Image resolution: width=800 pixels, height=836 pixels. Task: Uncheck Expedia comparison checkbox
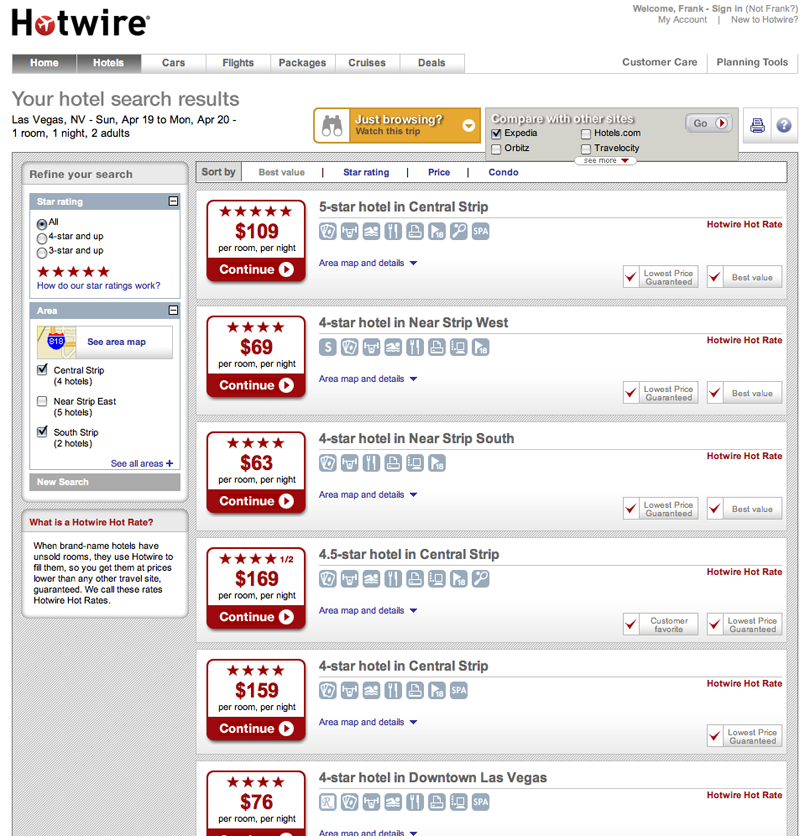coord(496,133)
